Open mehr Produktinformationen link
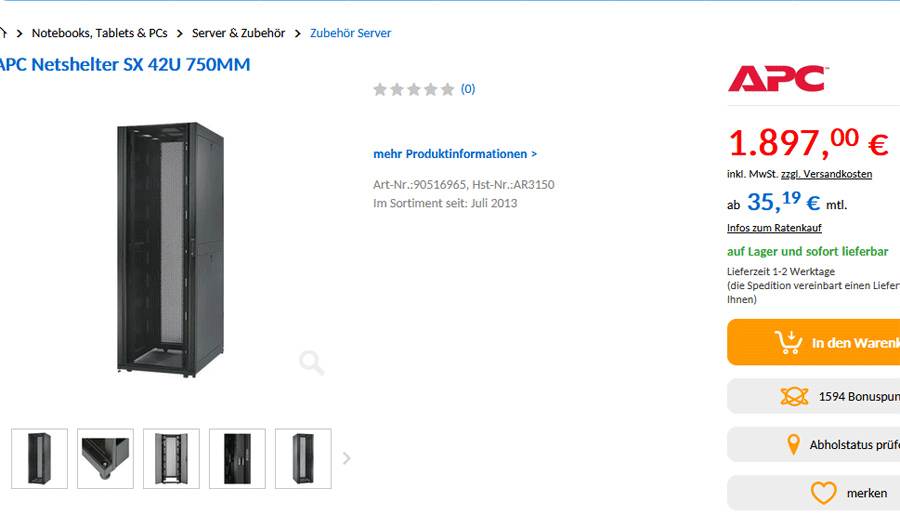Viewport: 900px width, 515px height. (455, 154)
